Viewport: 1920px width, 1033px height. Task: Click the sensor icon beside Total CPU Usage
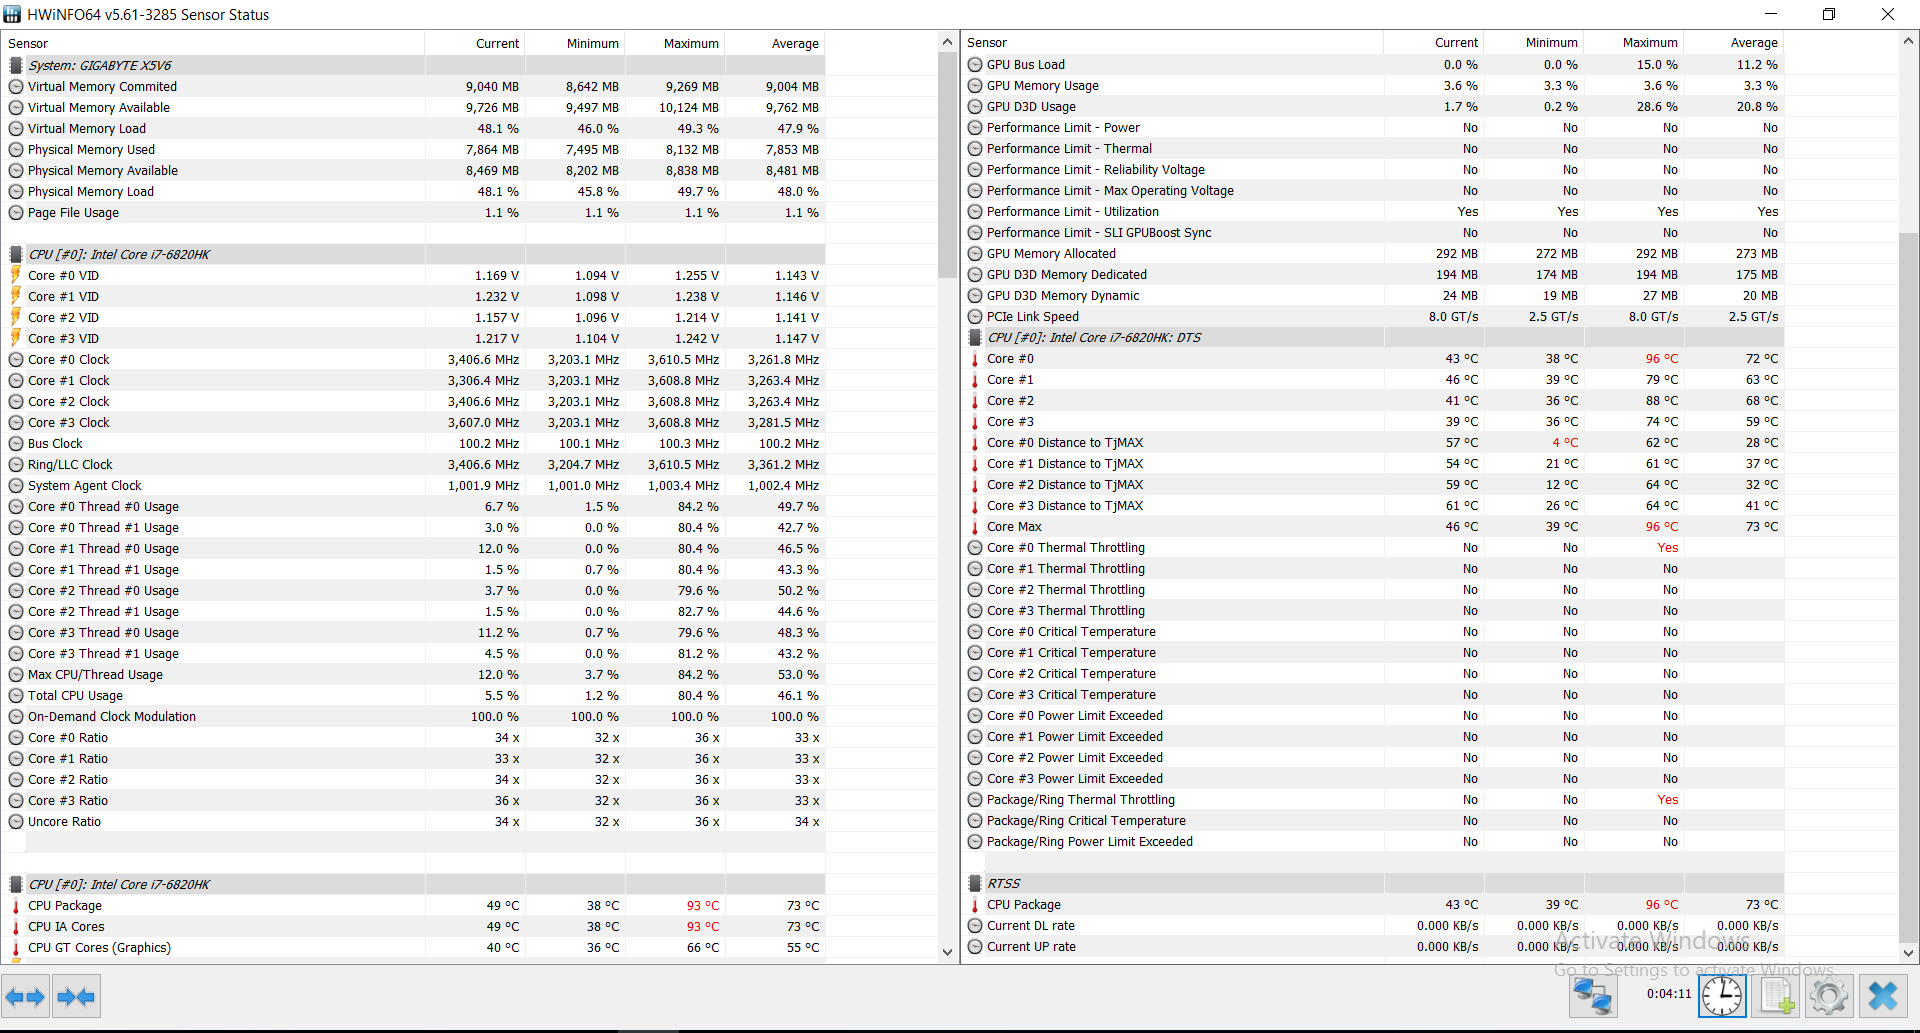click(x=16, y=696)
